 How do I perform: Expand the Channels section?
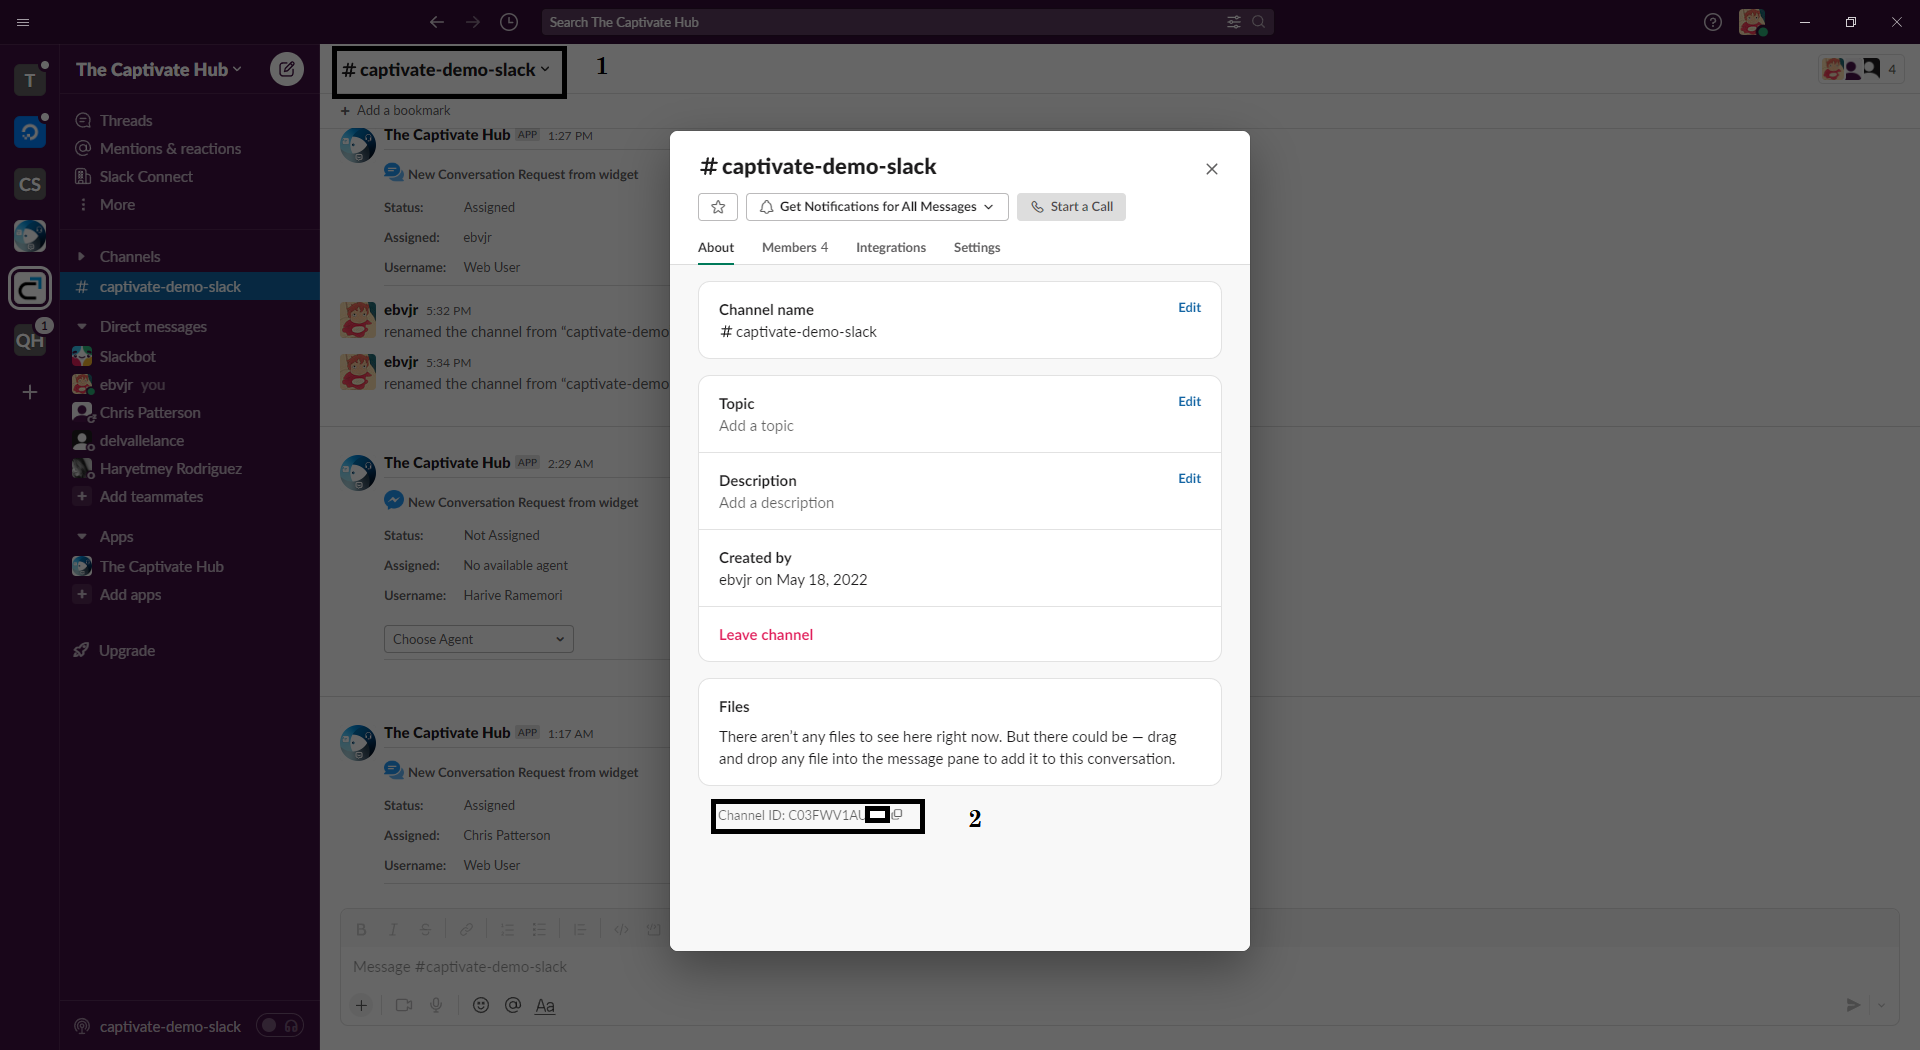point(82,257)
